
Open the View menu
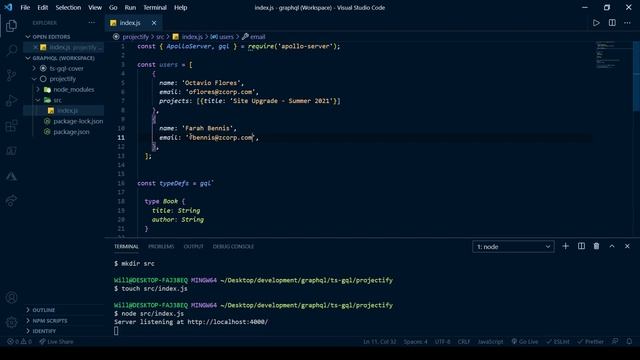coord(95,7)
